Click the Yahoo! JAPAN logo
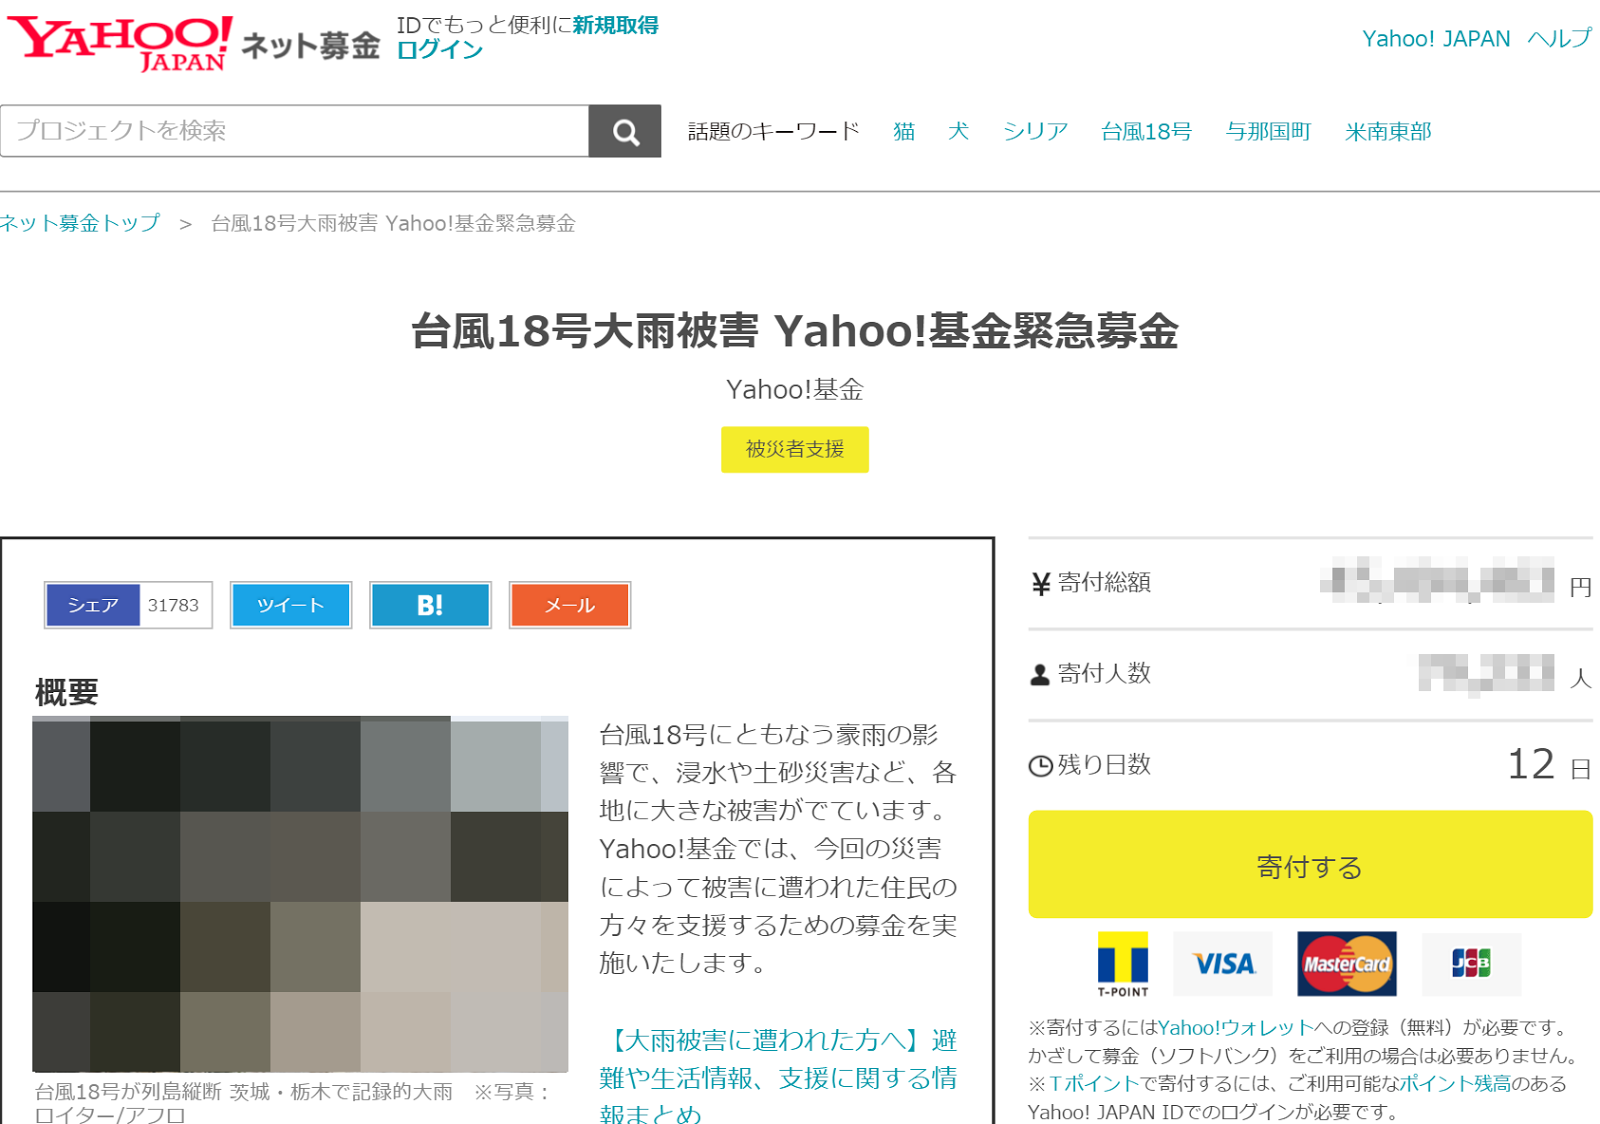 pos(120,43)
